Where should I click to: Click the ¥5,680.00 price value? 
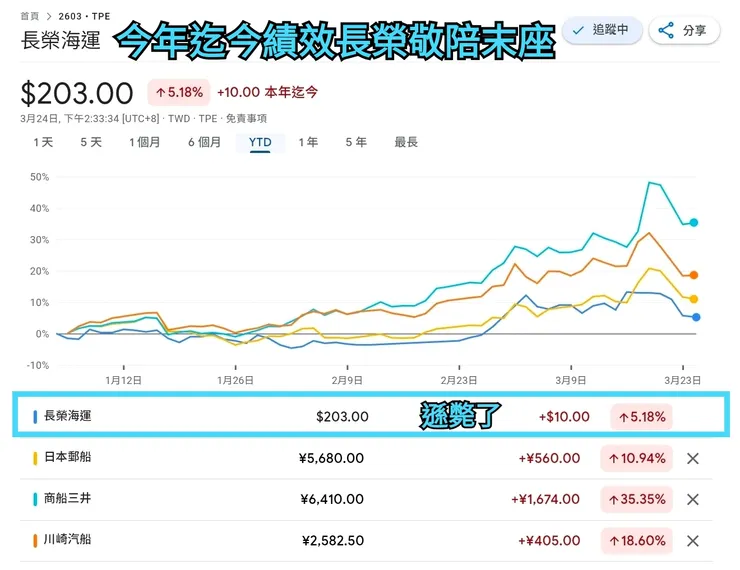331,458
